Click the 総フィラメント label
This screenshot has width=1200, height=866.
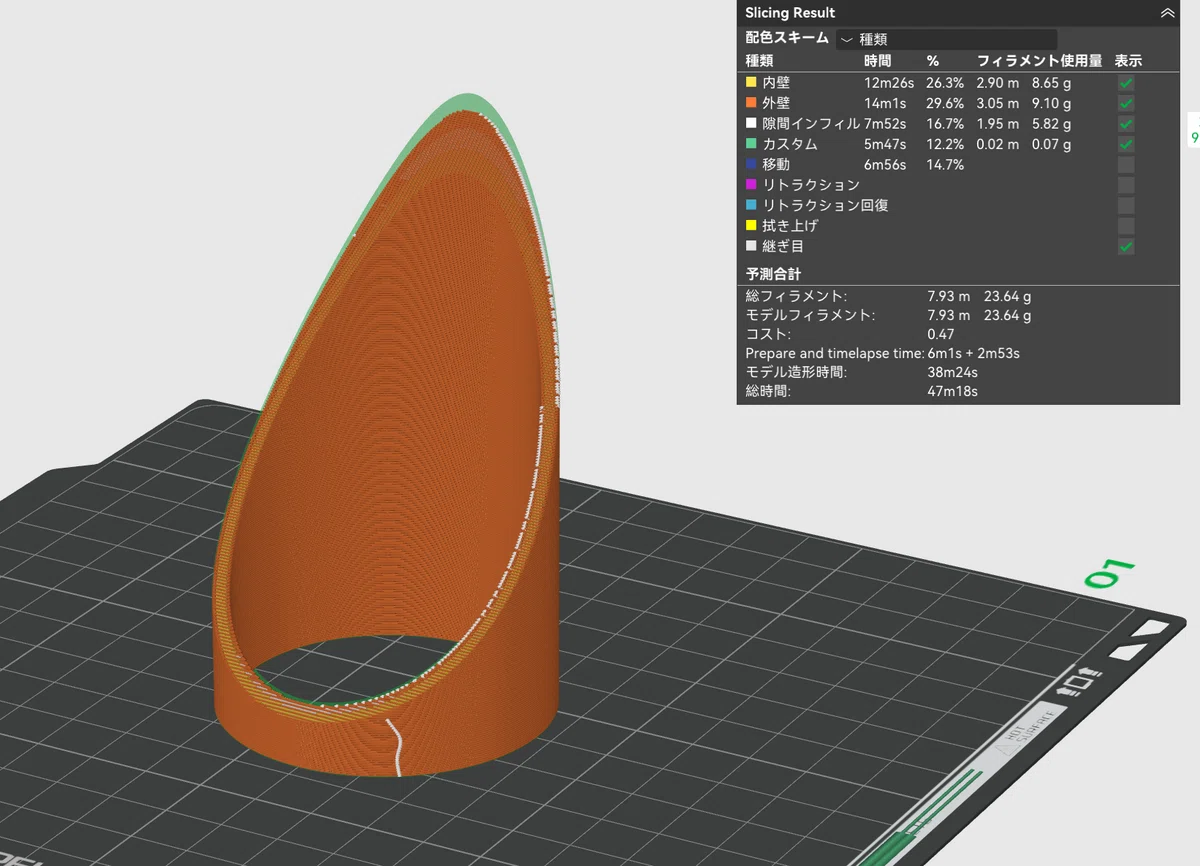pyautogui.click(x=796, y=296)
